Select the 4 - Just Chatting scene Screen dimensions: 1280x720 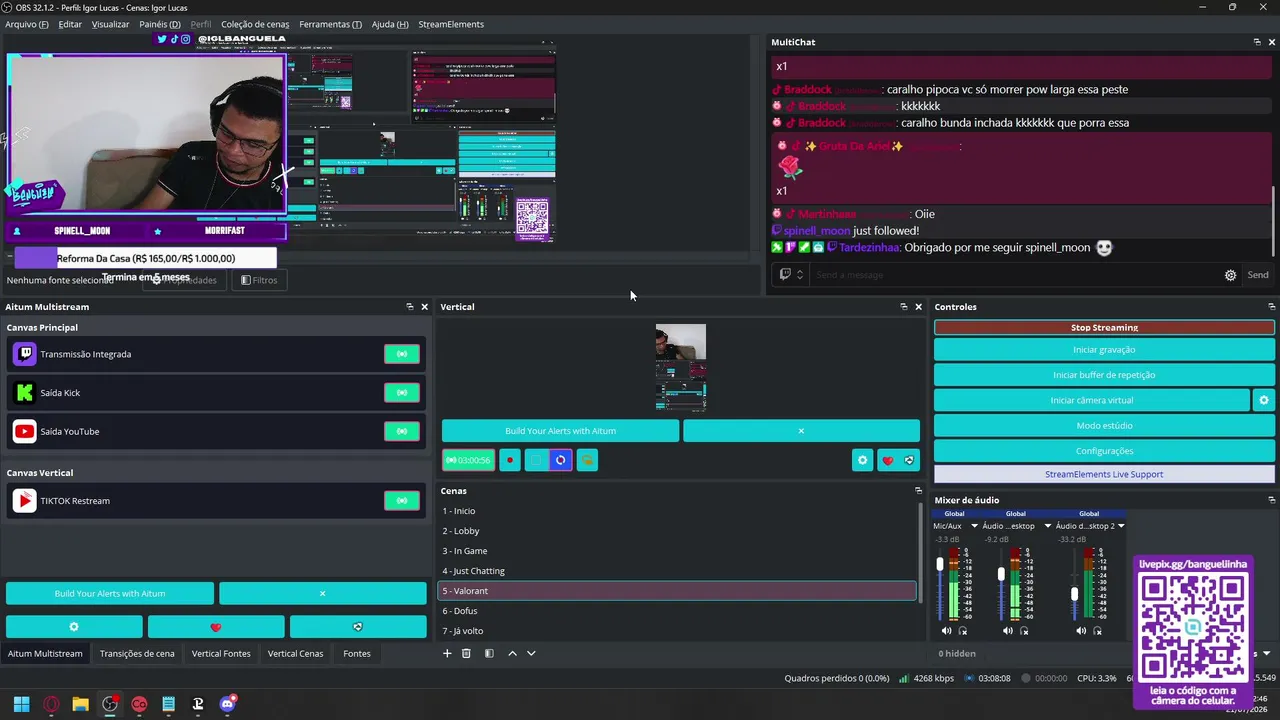(x=677, y=571)
